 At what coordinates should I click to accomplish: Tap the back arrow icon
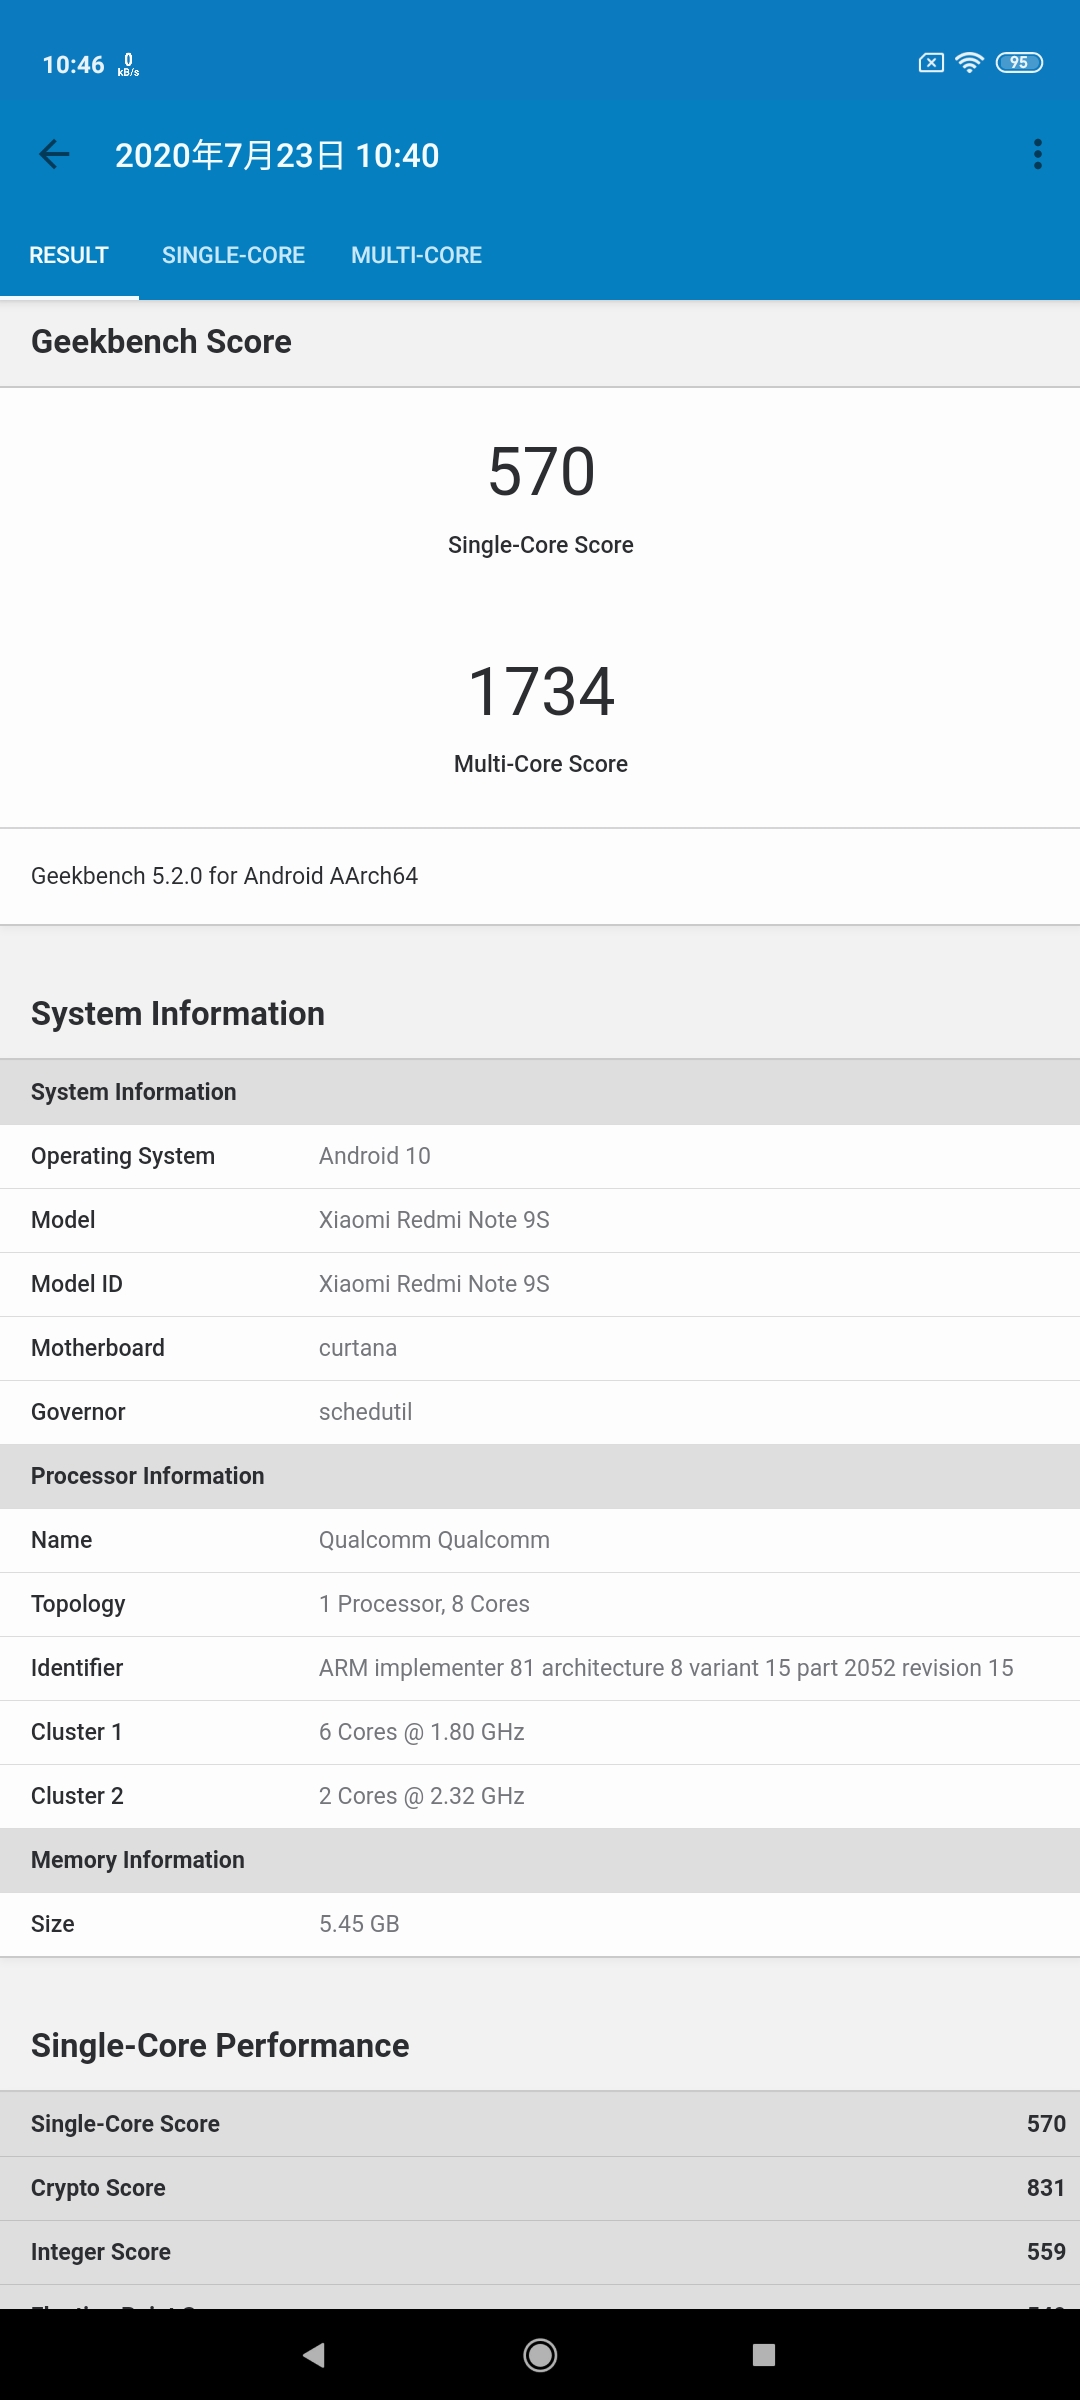point(54,154)
